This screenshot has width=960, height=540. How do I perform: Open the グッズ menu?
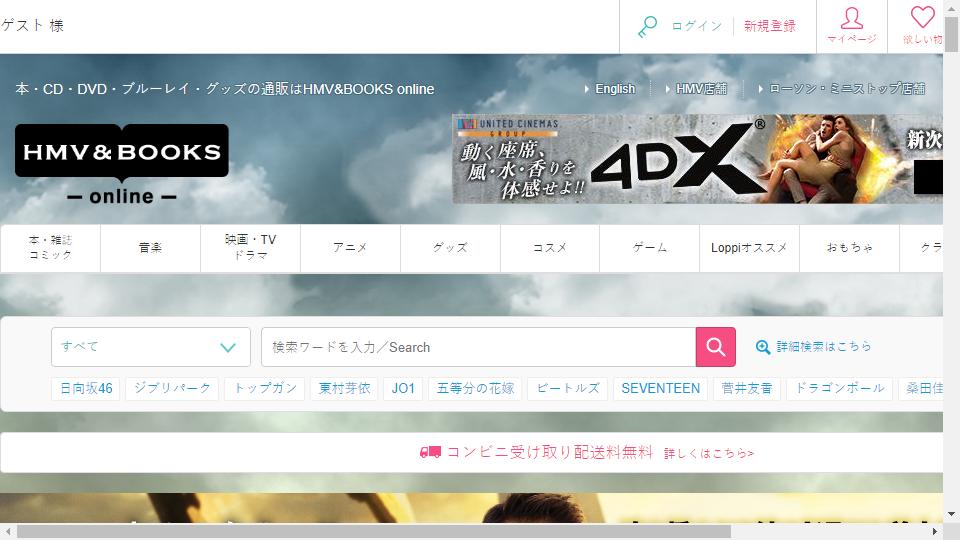tap(450, 247)
